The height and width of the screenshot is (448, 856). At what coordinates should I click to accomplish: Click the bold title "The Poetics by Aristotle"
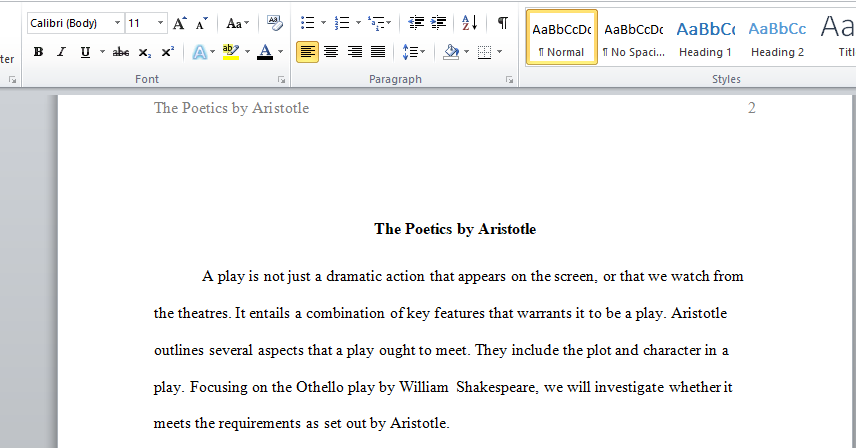[x=455, y=229]
